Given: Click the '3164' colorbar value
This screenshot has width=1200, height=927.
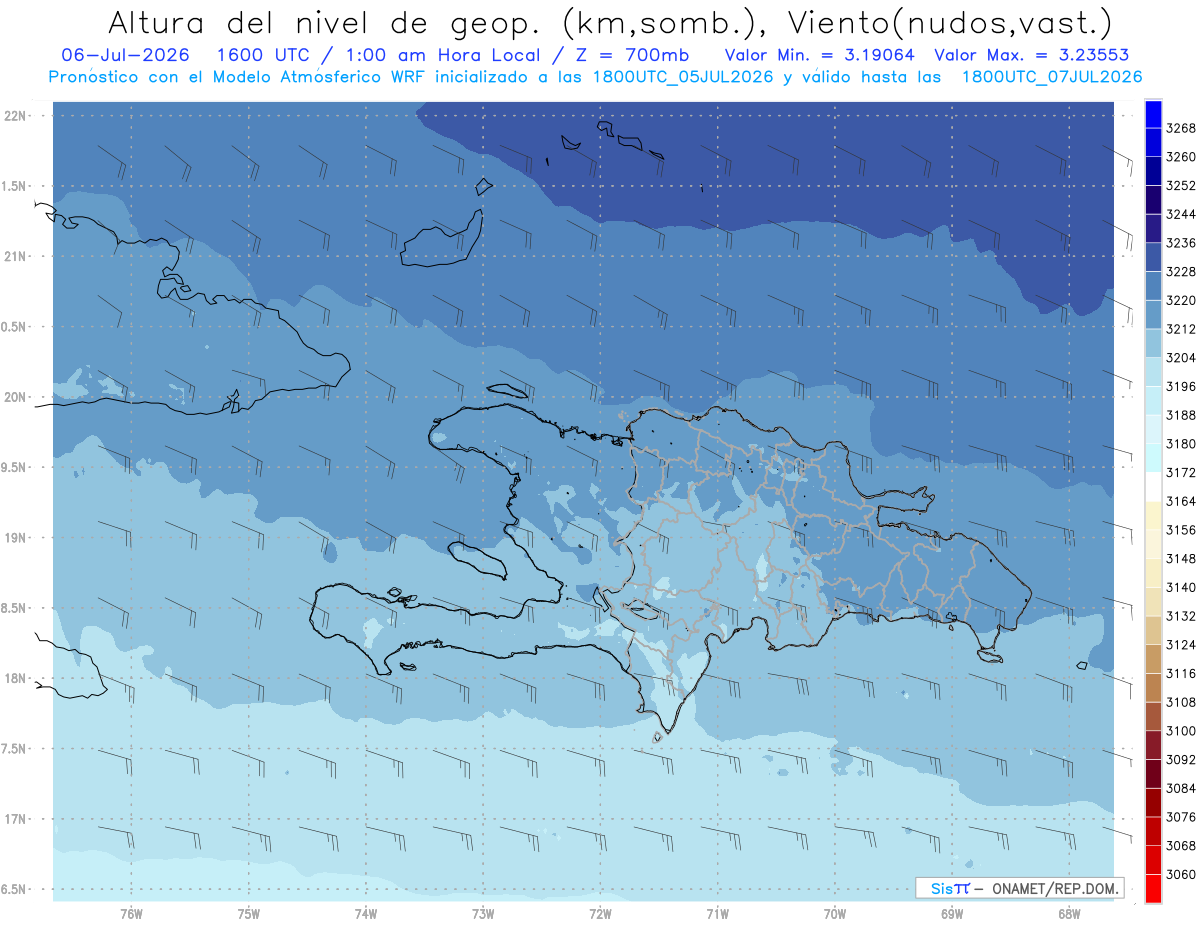Looking at the screenshot, I should [x=1181, y=501].
